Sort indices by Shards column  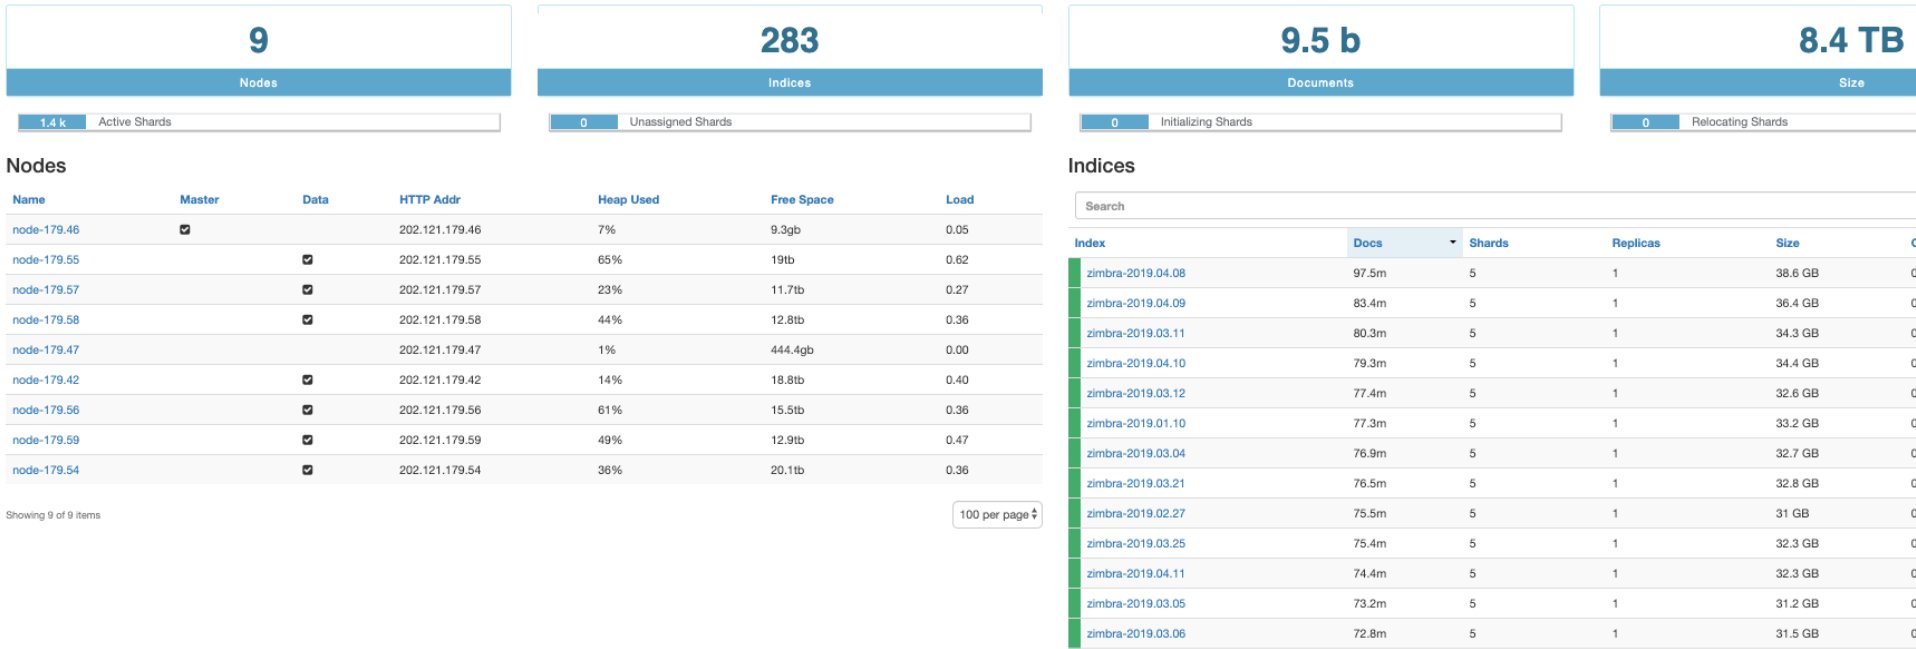tap(1488, 243)
